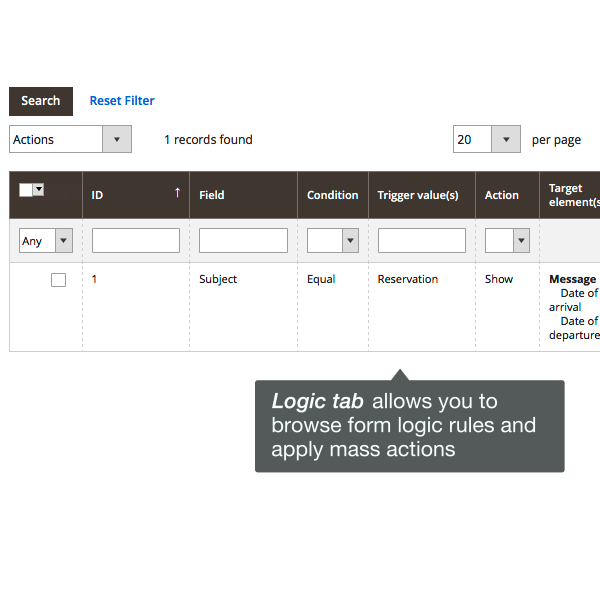Open the Actions dropdown

point(70,139)
